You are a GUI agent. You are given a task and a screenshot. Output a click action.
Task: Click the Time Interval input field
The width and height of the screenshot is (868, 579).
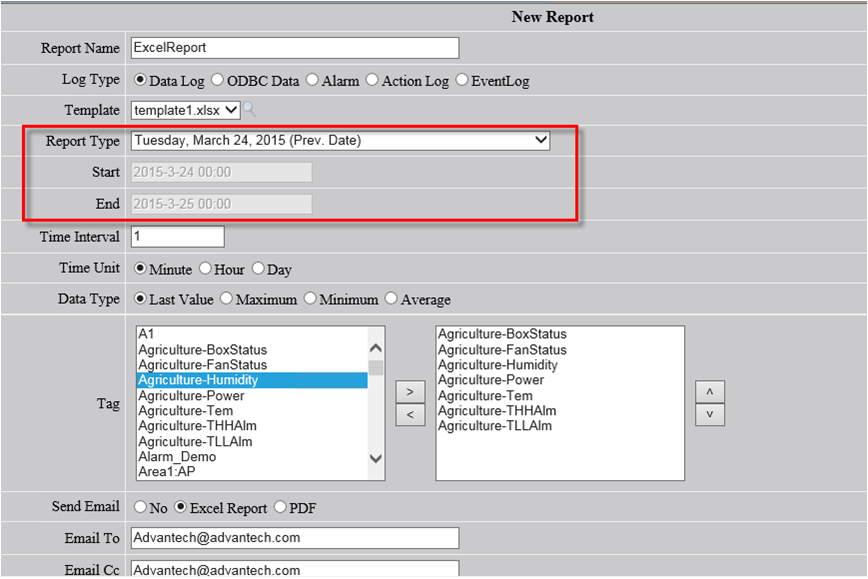[x=177, y=237]
